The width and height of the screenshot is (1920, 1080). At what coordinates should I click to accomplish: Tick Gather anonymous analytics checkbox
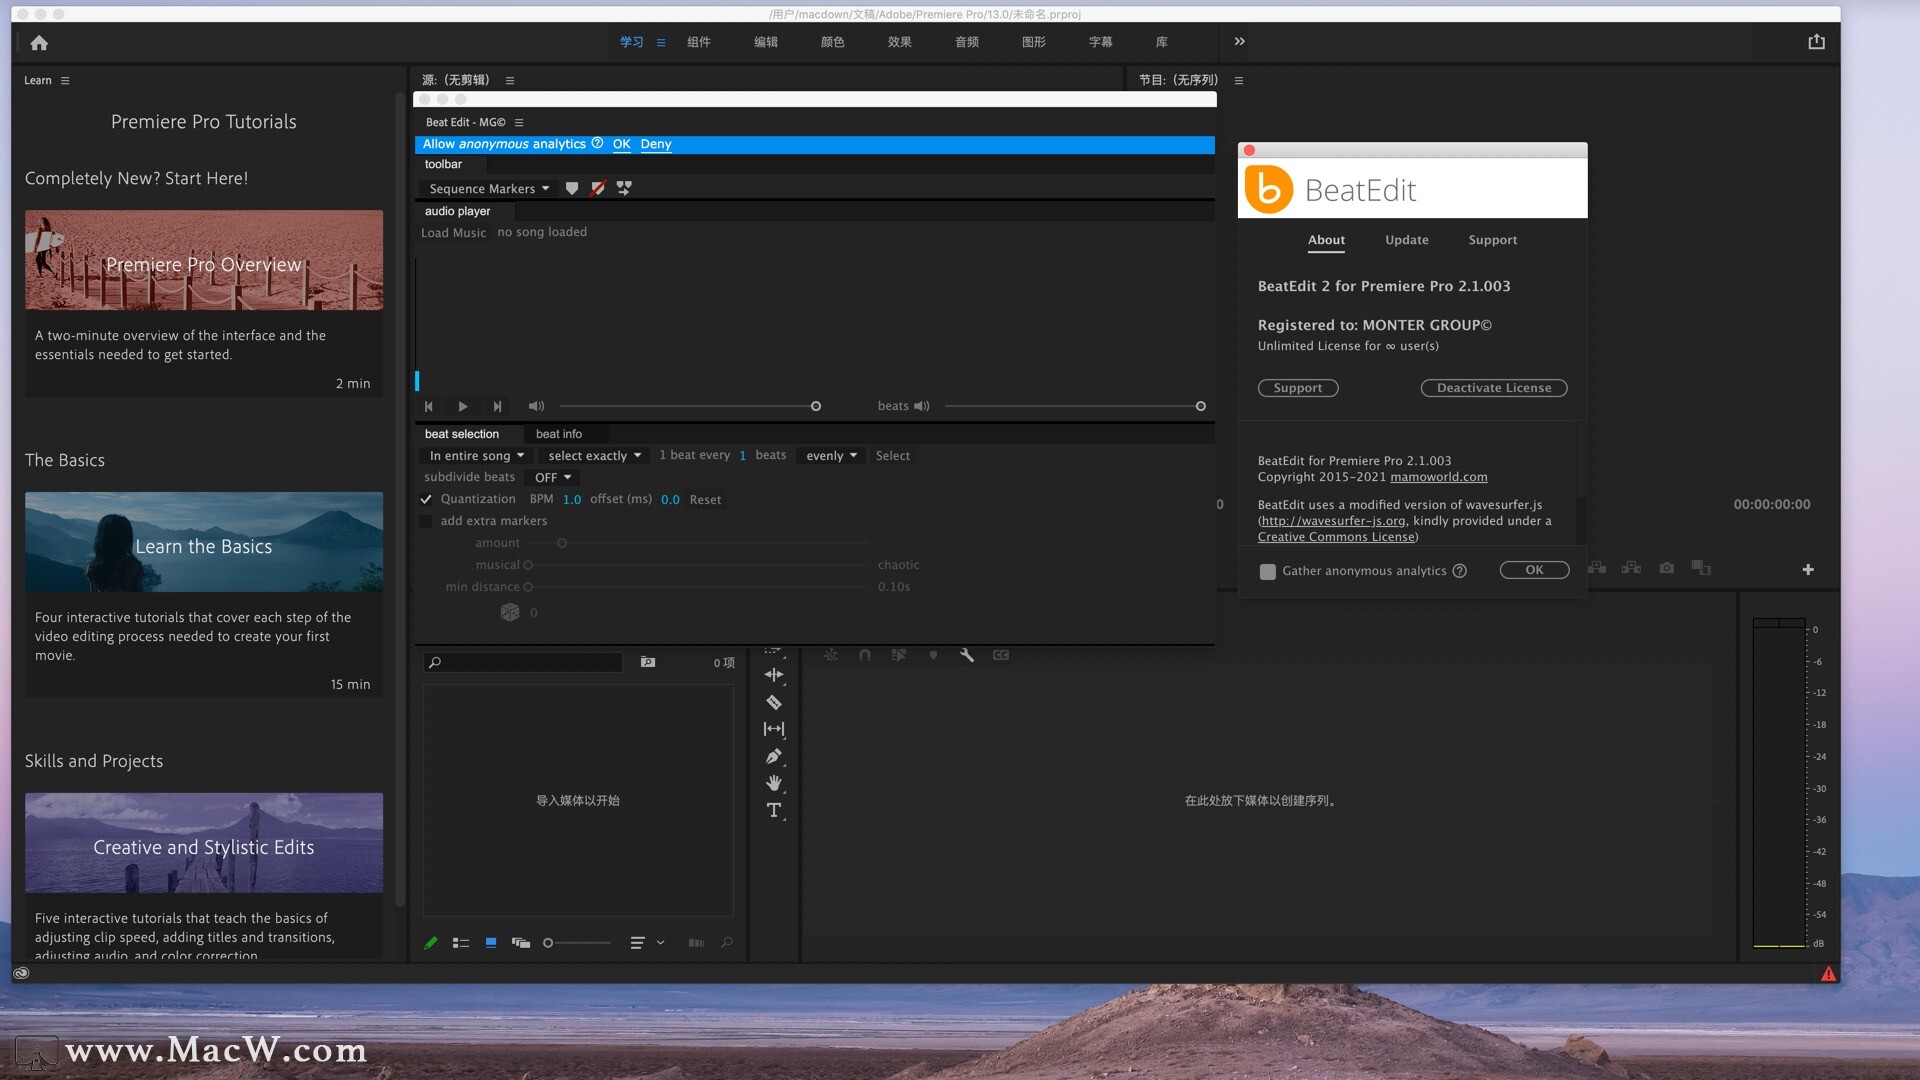pos(1267,571)
